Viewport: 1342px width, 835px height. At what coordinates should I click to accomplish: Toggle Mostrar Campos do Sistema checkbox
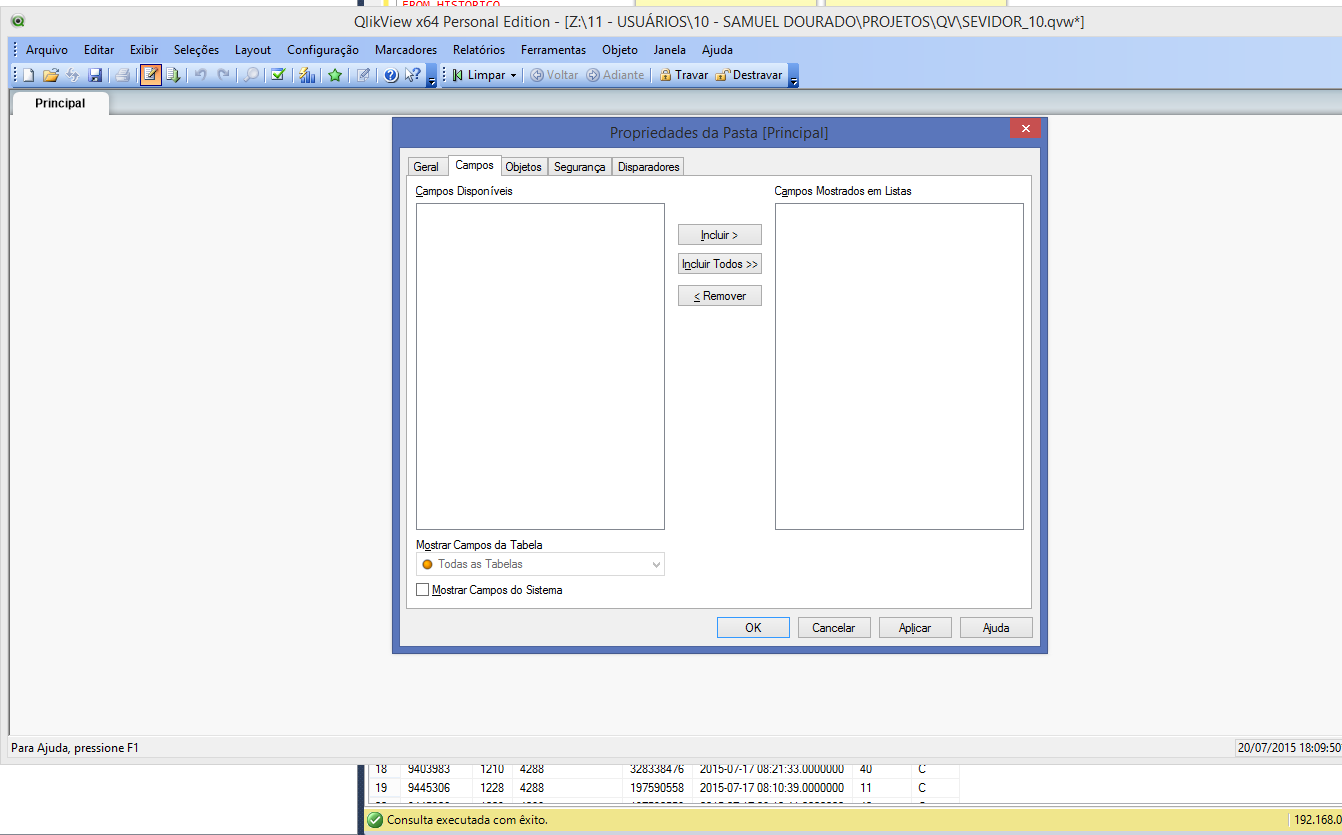[x=422, y=590]
